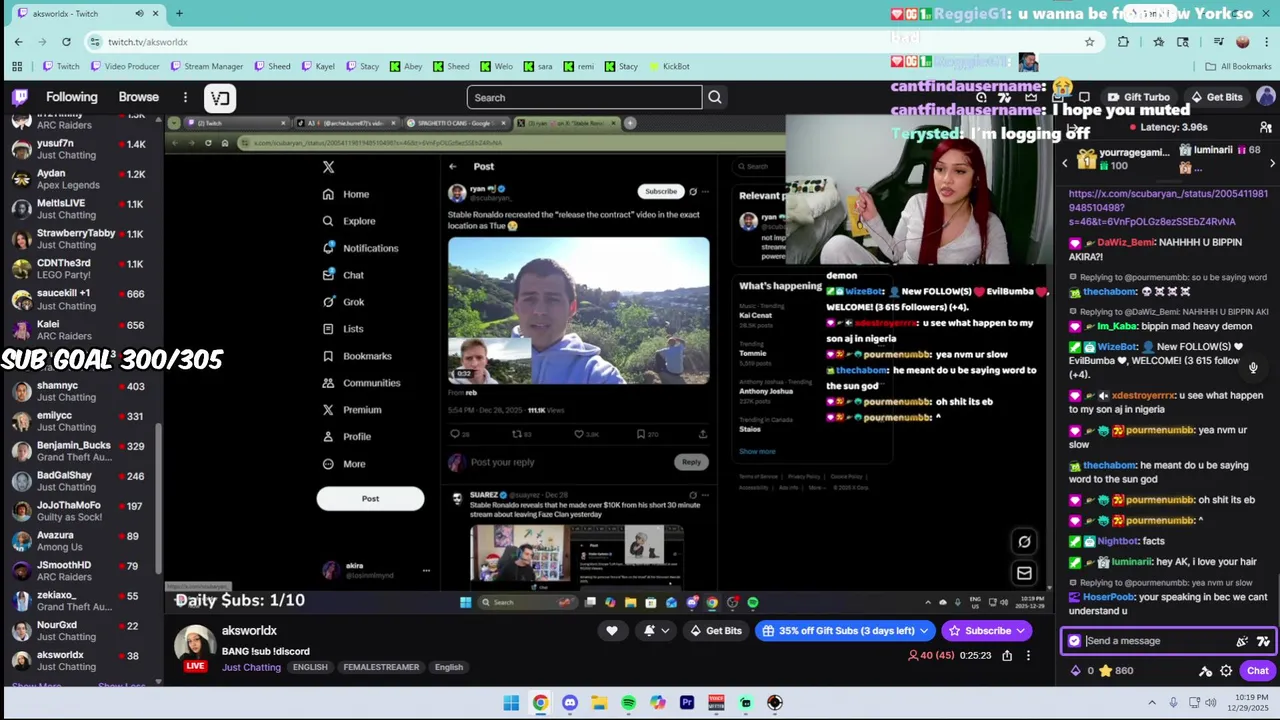Expand the 35% off Gift Subs dropdown
This screenshot has height=720, width=1280.
[925, 631]
